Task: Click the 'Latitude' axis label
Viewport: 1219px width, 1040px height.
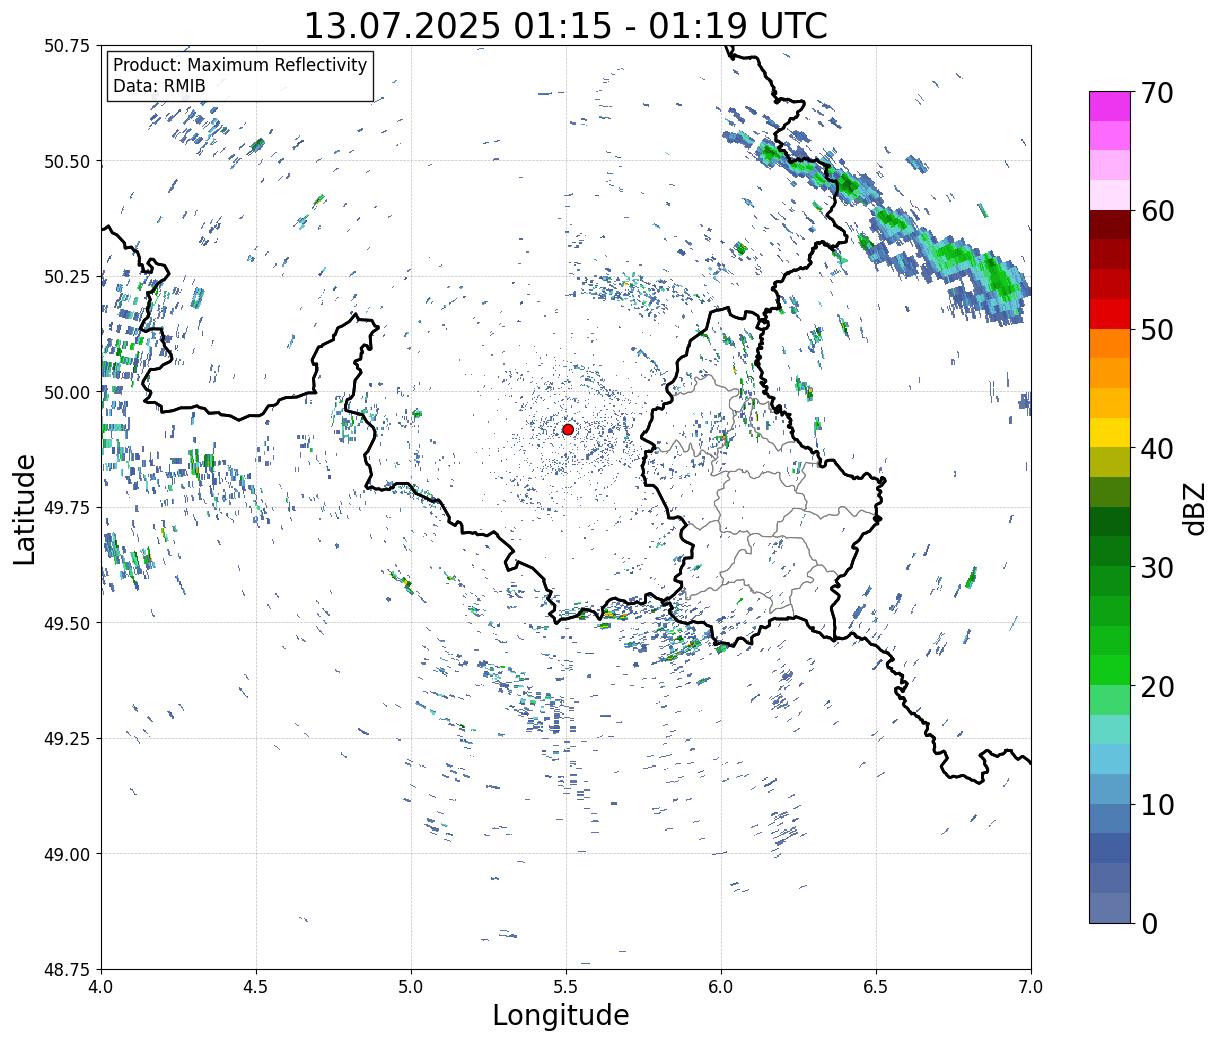Action: [25, 508]
